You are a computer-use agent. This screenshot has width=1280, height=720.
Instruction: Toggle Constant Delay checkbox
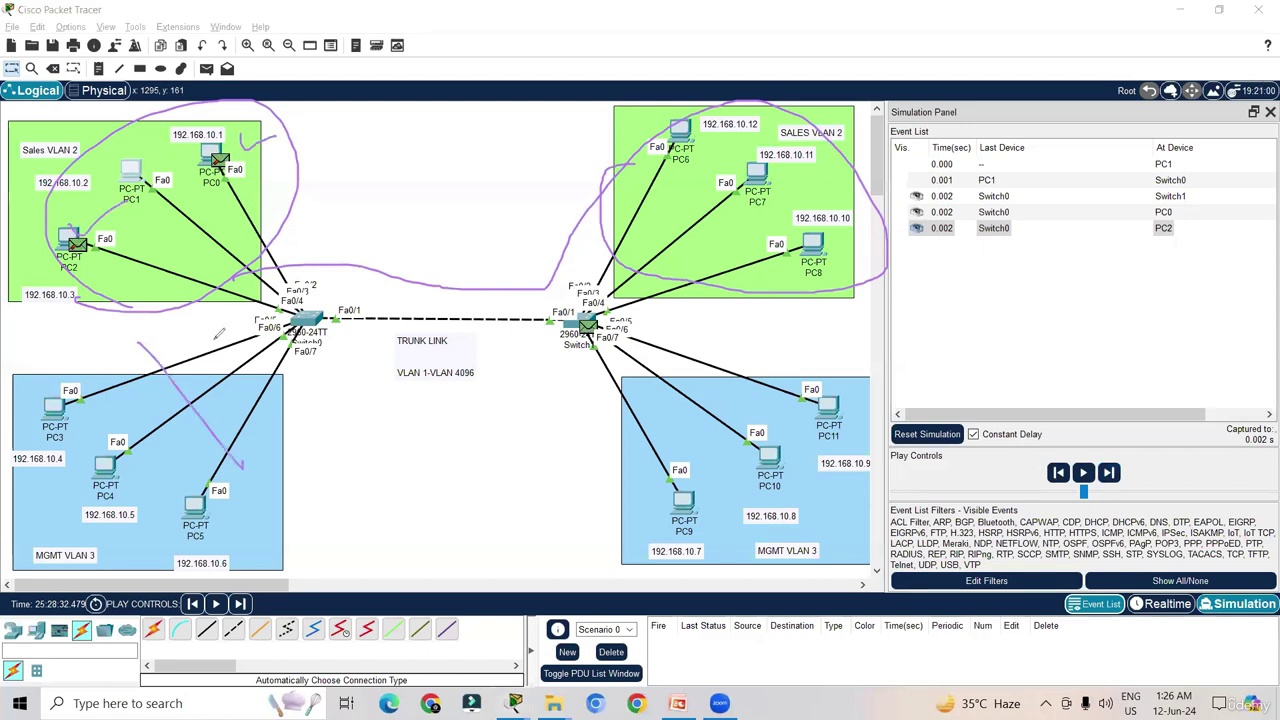973,434
